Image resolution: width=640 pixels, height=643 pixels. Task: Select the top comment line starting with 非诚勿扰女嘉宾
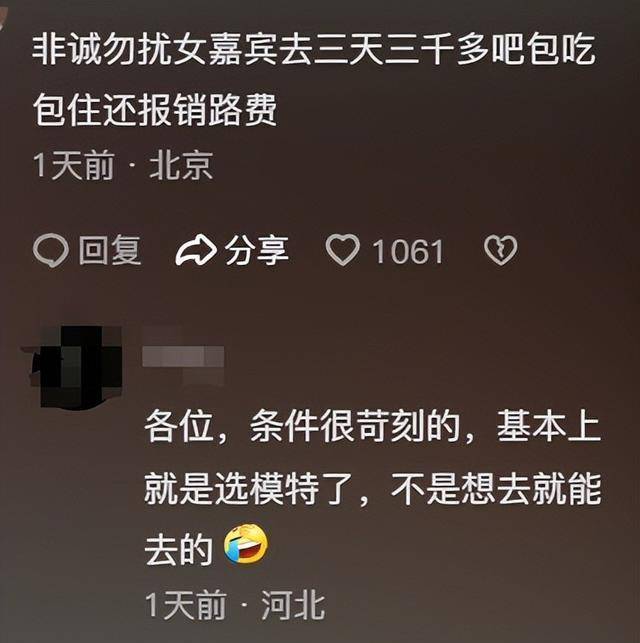pos(314,51)
